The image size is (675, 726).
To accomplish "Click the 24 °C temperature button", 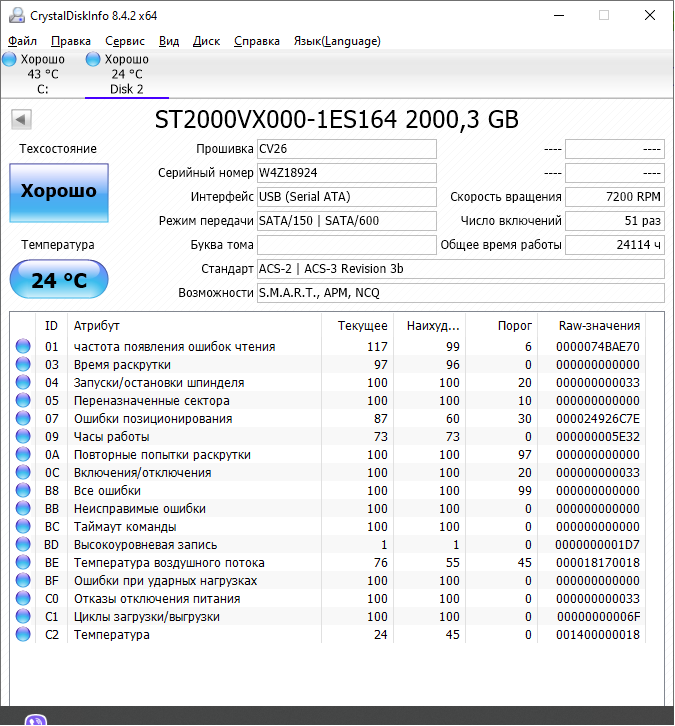I will point(58,280).
